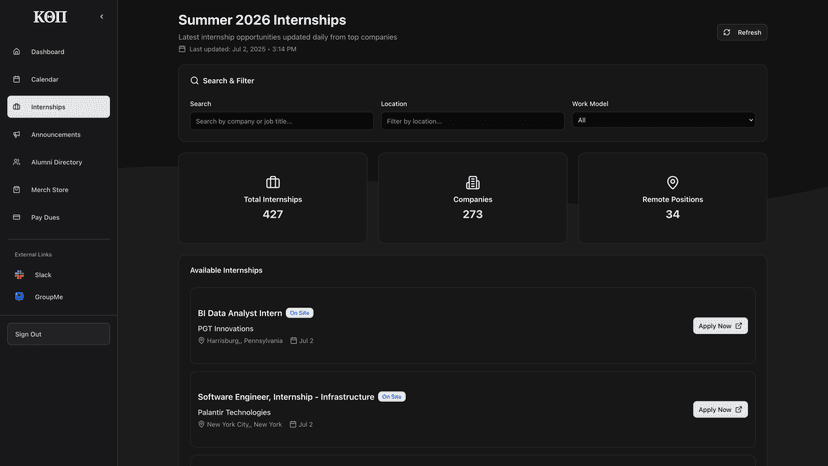Click the PGT Innovations company name
The image size is (828, 466).
tap(225, 329)
